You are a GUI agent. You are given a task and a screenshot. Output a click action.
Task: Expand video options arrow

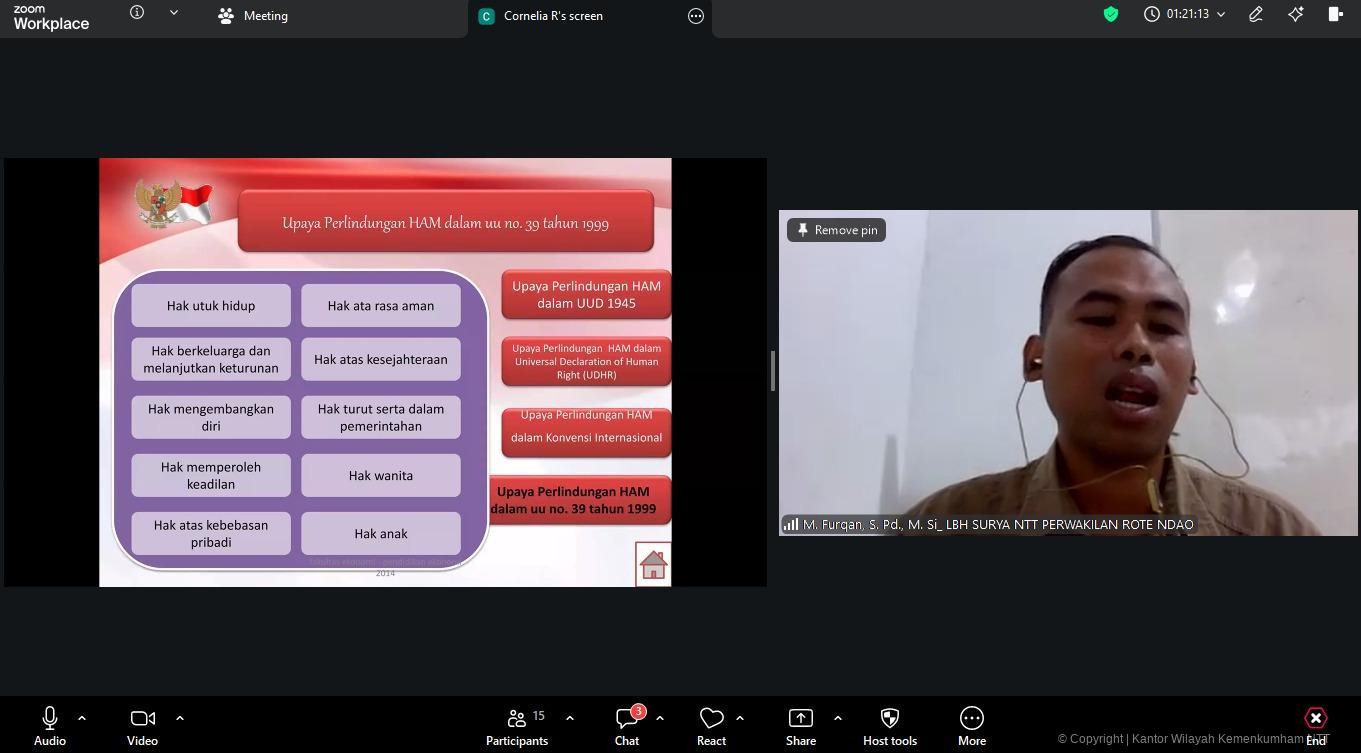(x=180, y=718)
